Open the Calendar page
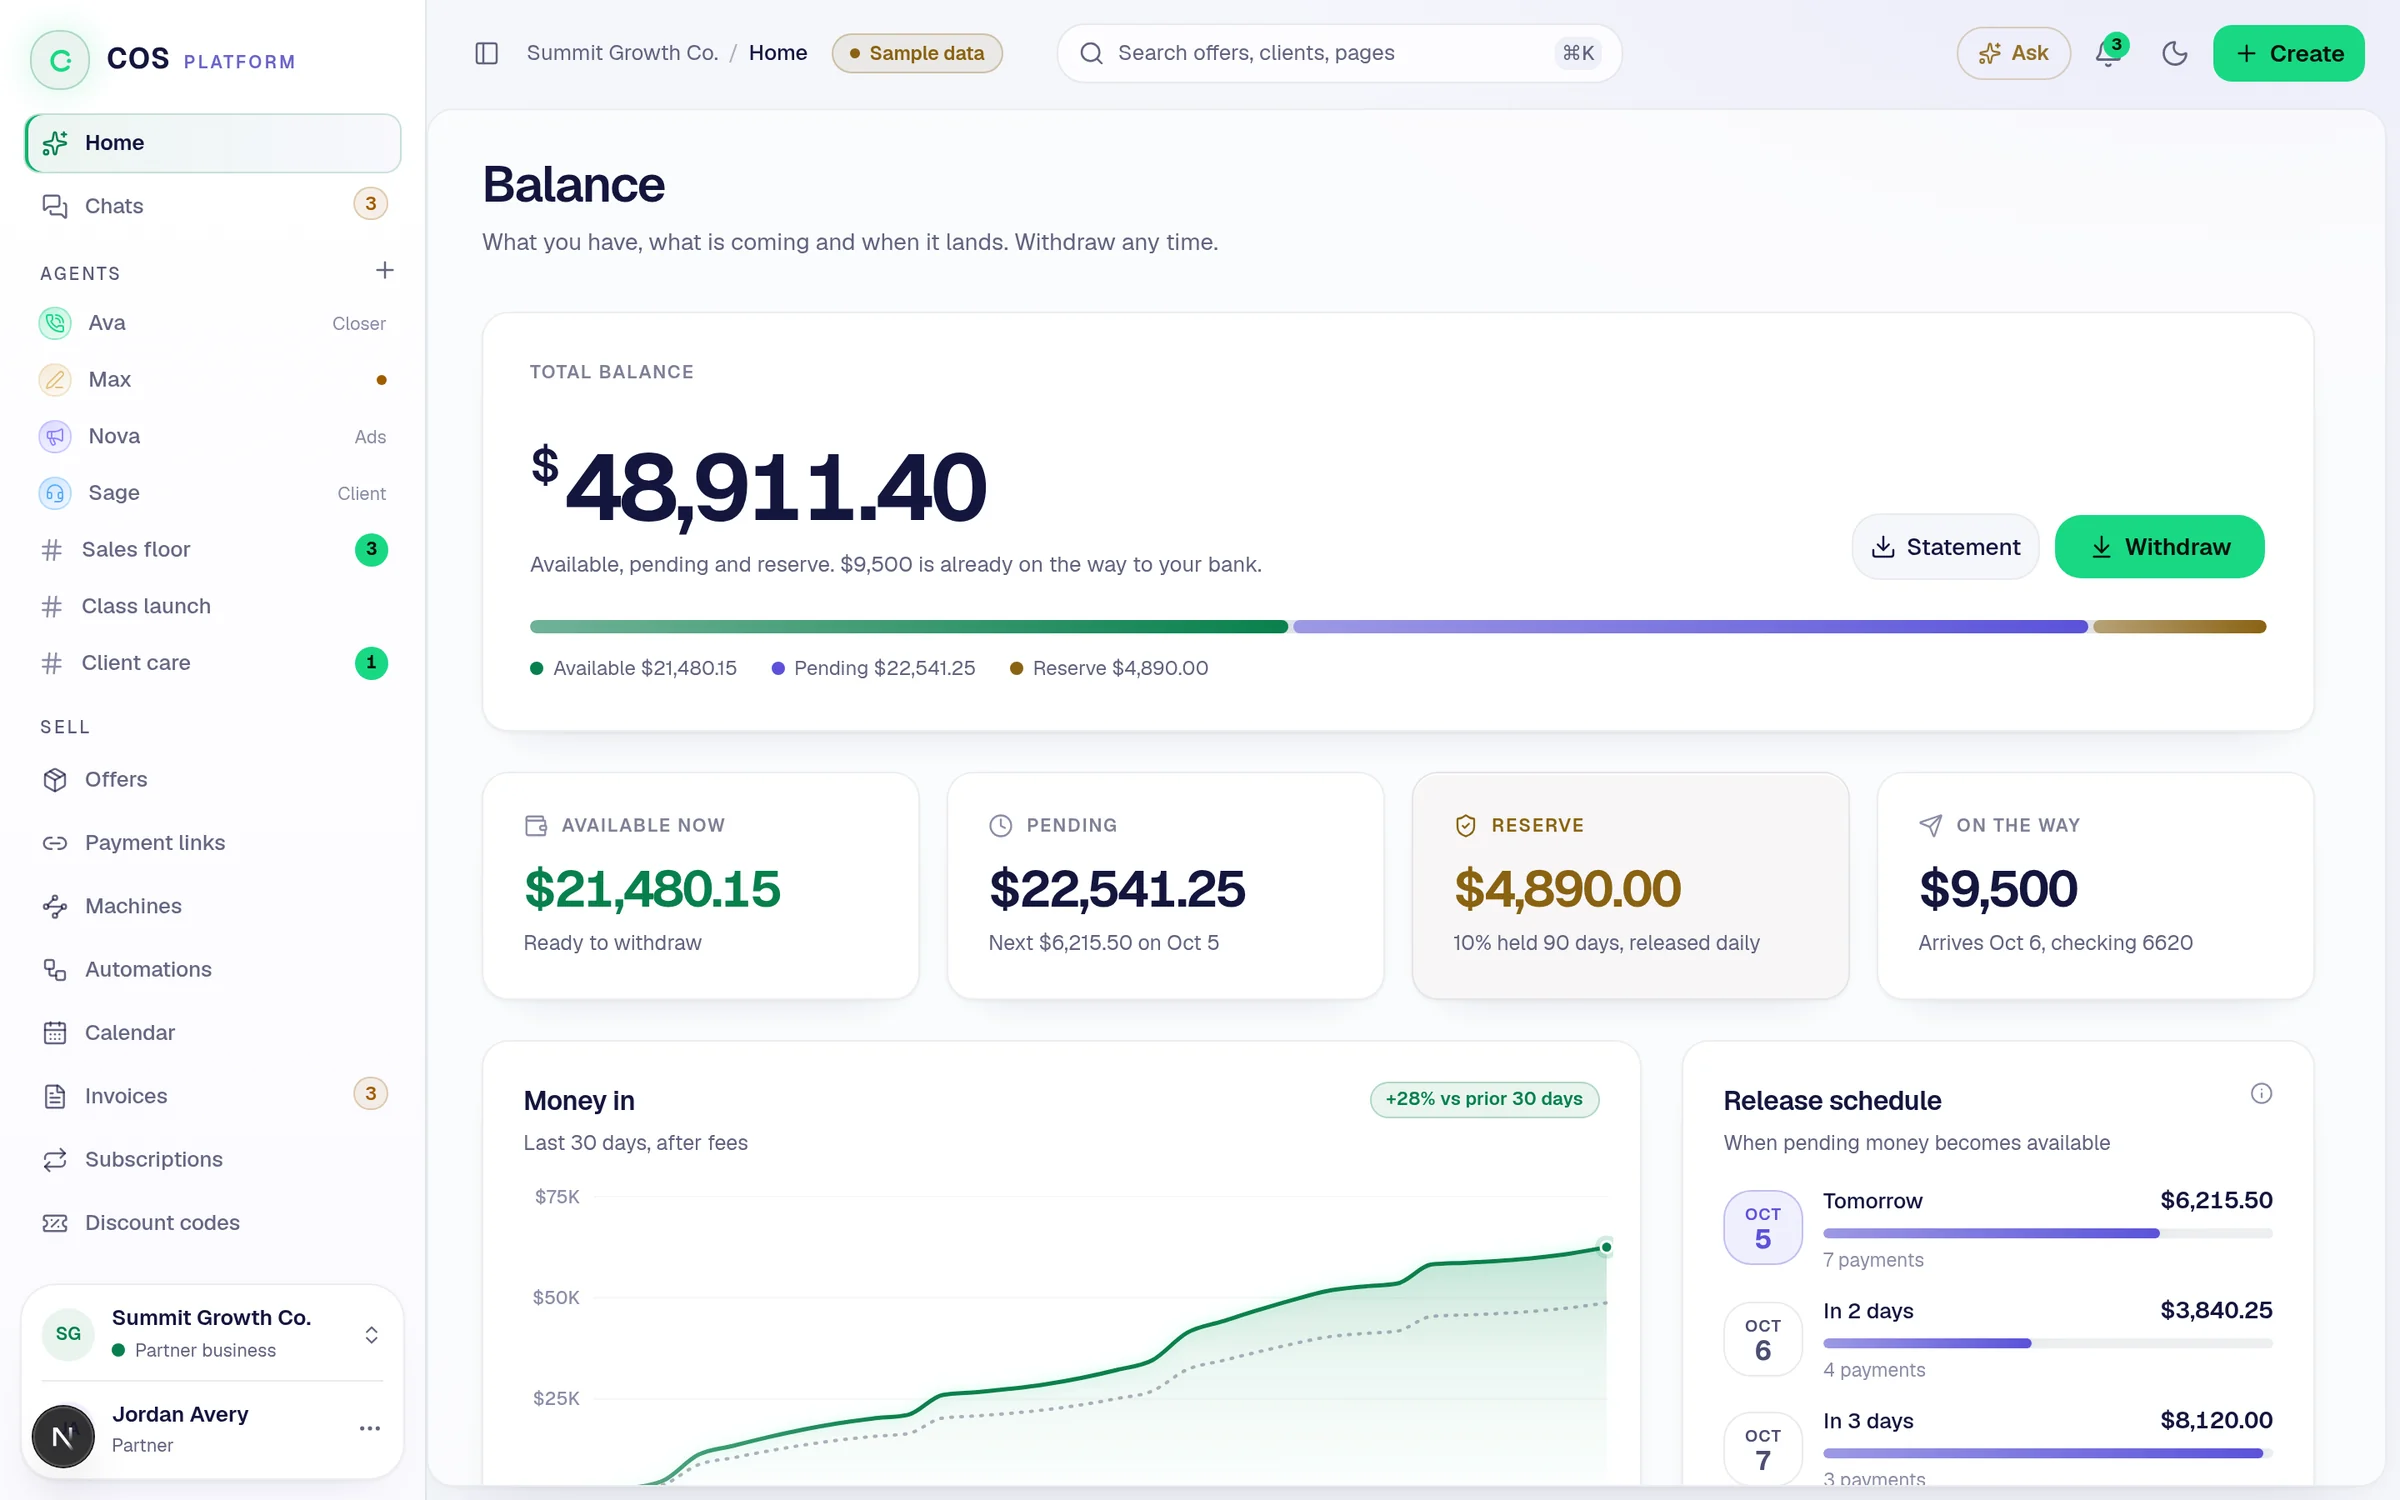 (x=213, y=1033)
